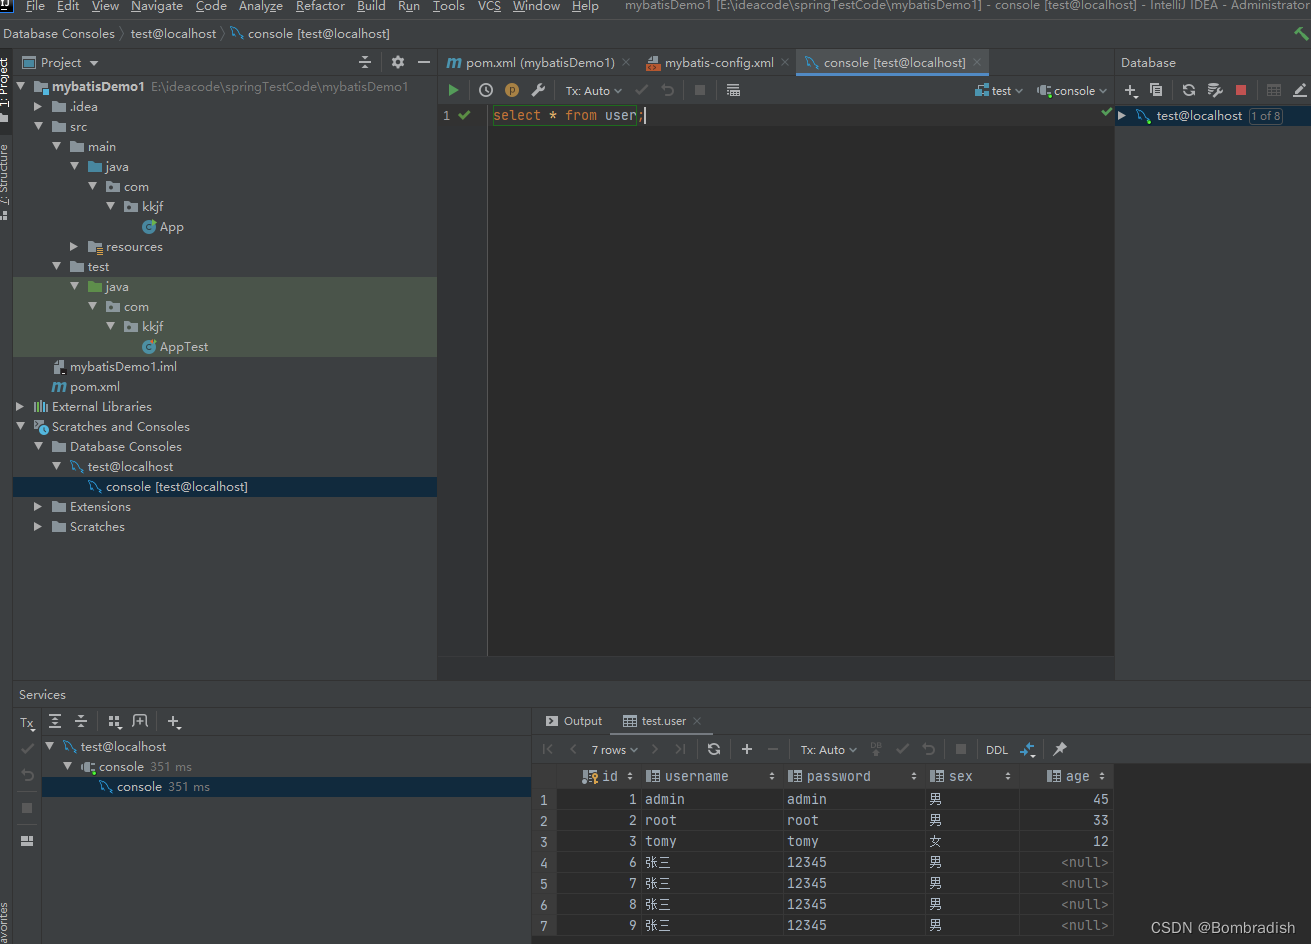Open new tab icon in Services toolbar
Image resolution: width=1311 pixels, height=944 pixels.
[x=140, y=721]
